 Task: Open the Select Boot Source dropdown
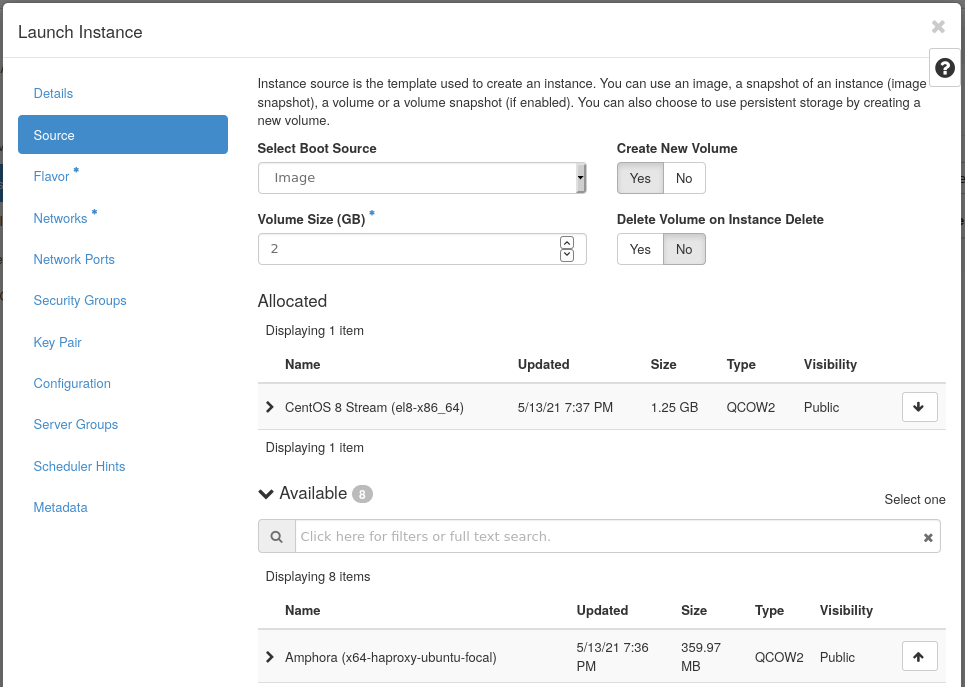(x=421, y=178)
